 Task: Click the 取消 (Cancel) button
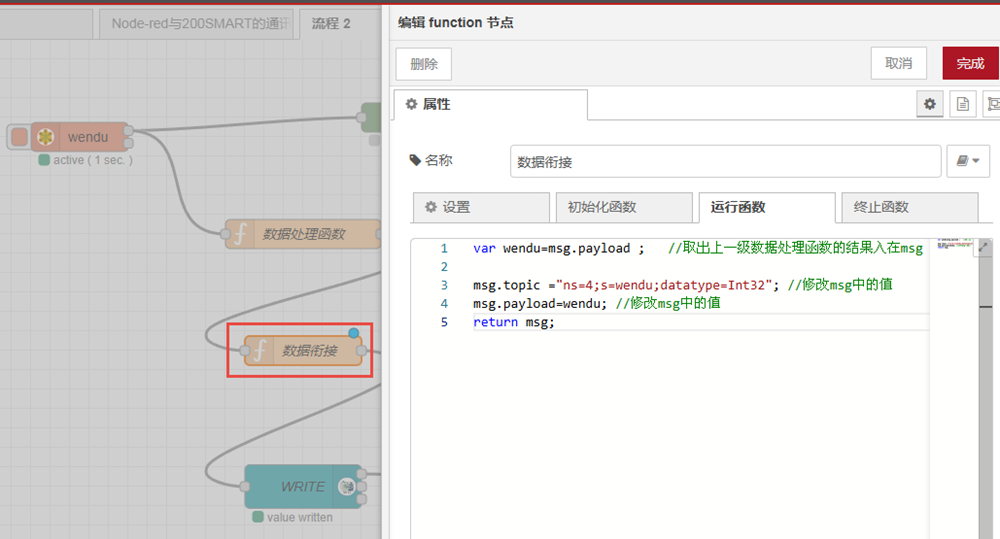point(899,64)
